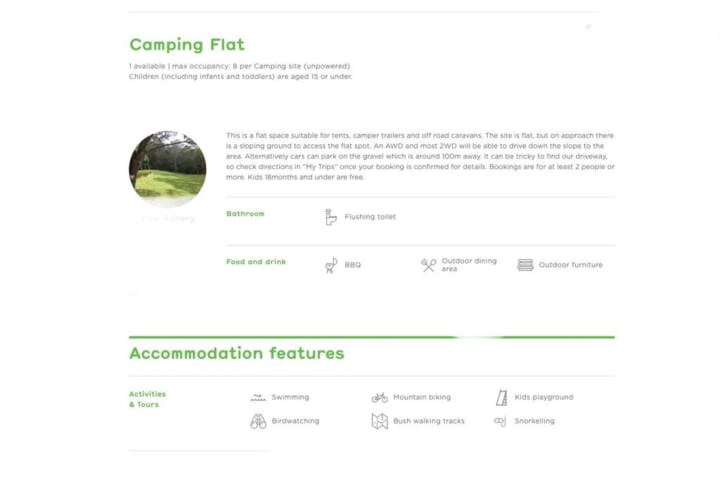The image size is (720, 480).
Task: Click the bush walking tracks map icon
Action: point(379,421)
